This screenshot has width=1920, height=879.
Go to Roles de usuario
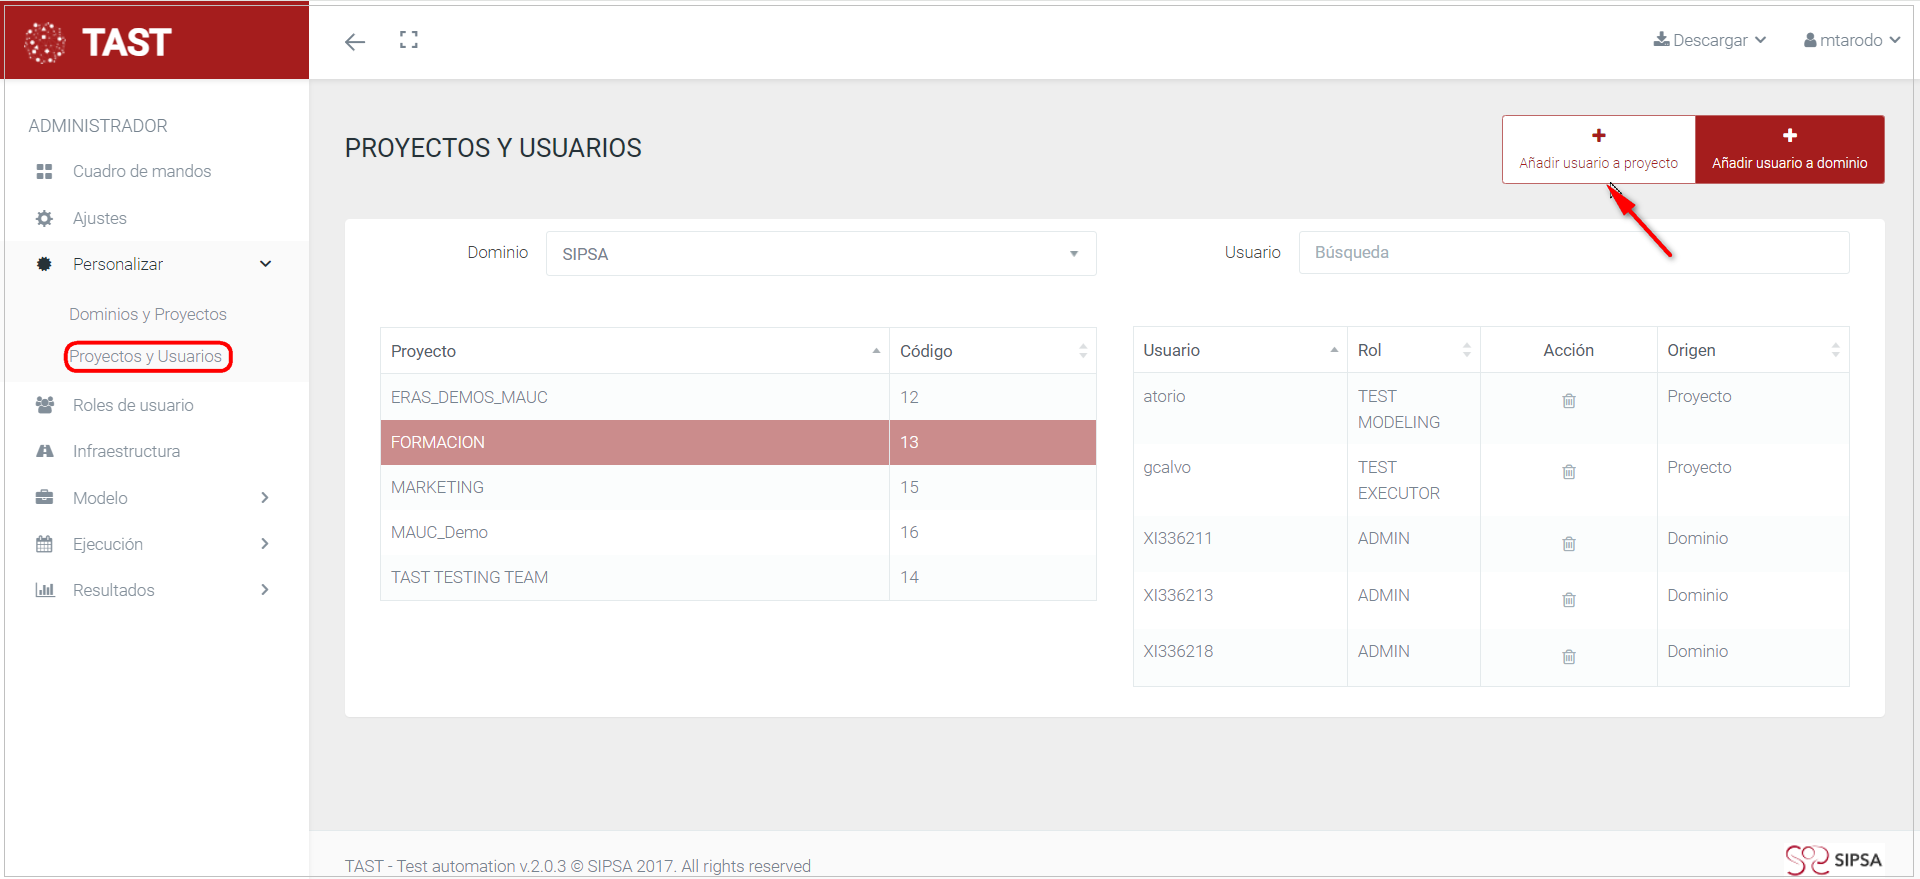(x=133, y=405)
